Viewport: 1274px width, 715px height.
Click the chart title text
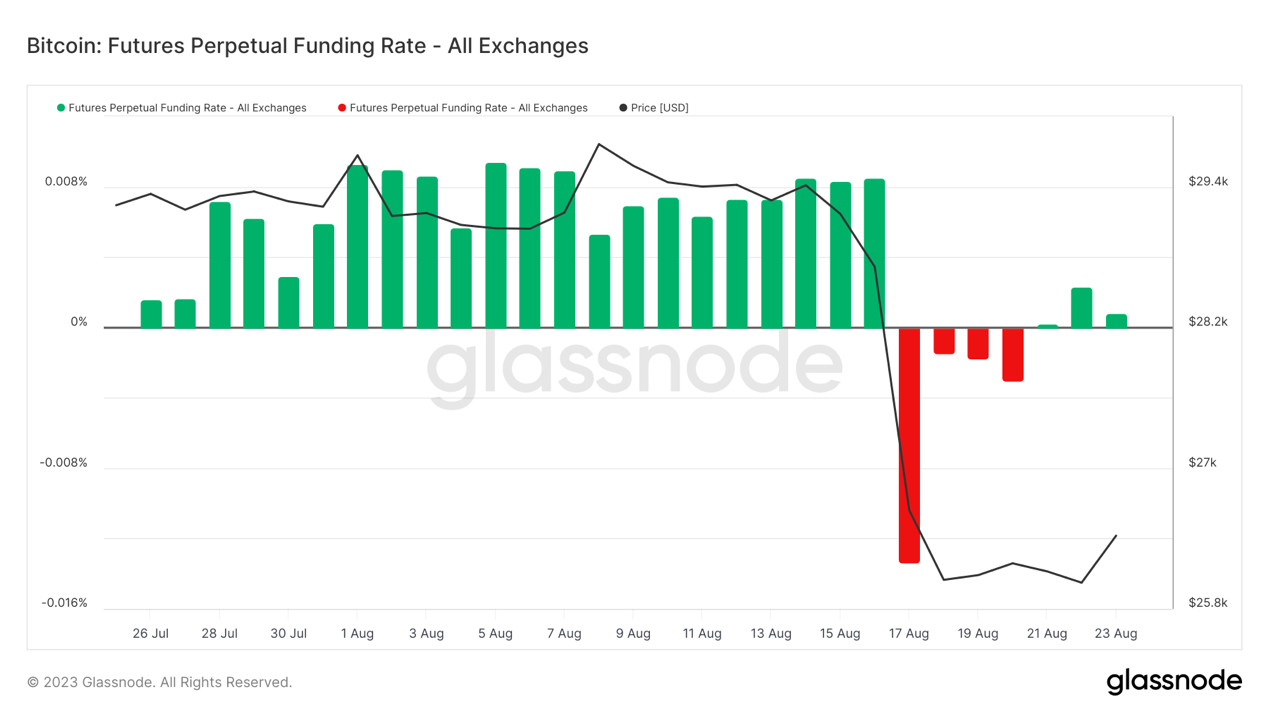click(307, 46)
